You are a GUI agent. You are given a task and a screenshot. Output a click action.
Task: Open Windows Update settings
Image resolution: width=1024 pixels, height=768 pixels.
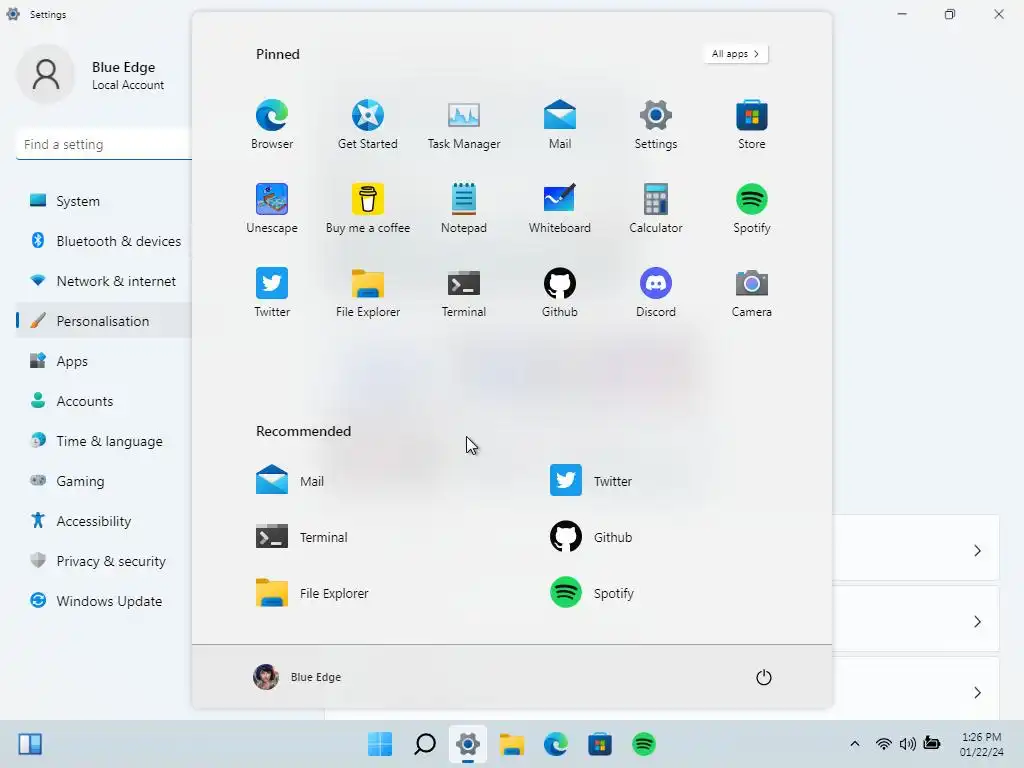(103, 601)
